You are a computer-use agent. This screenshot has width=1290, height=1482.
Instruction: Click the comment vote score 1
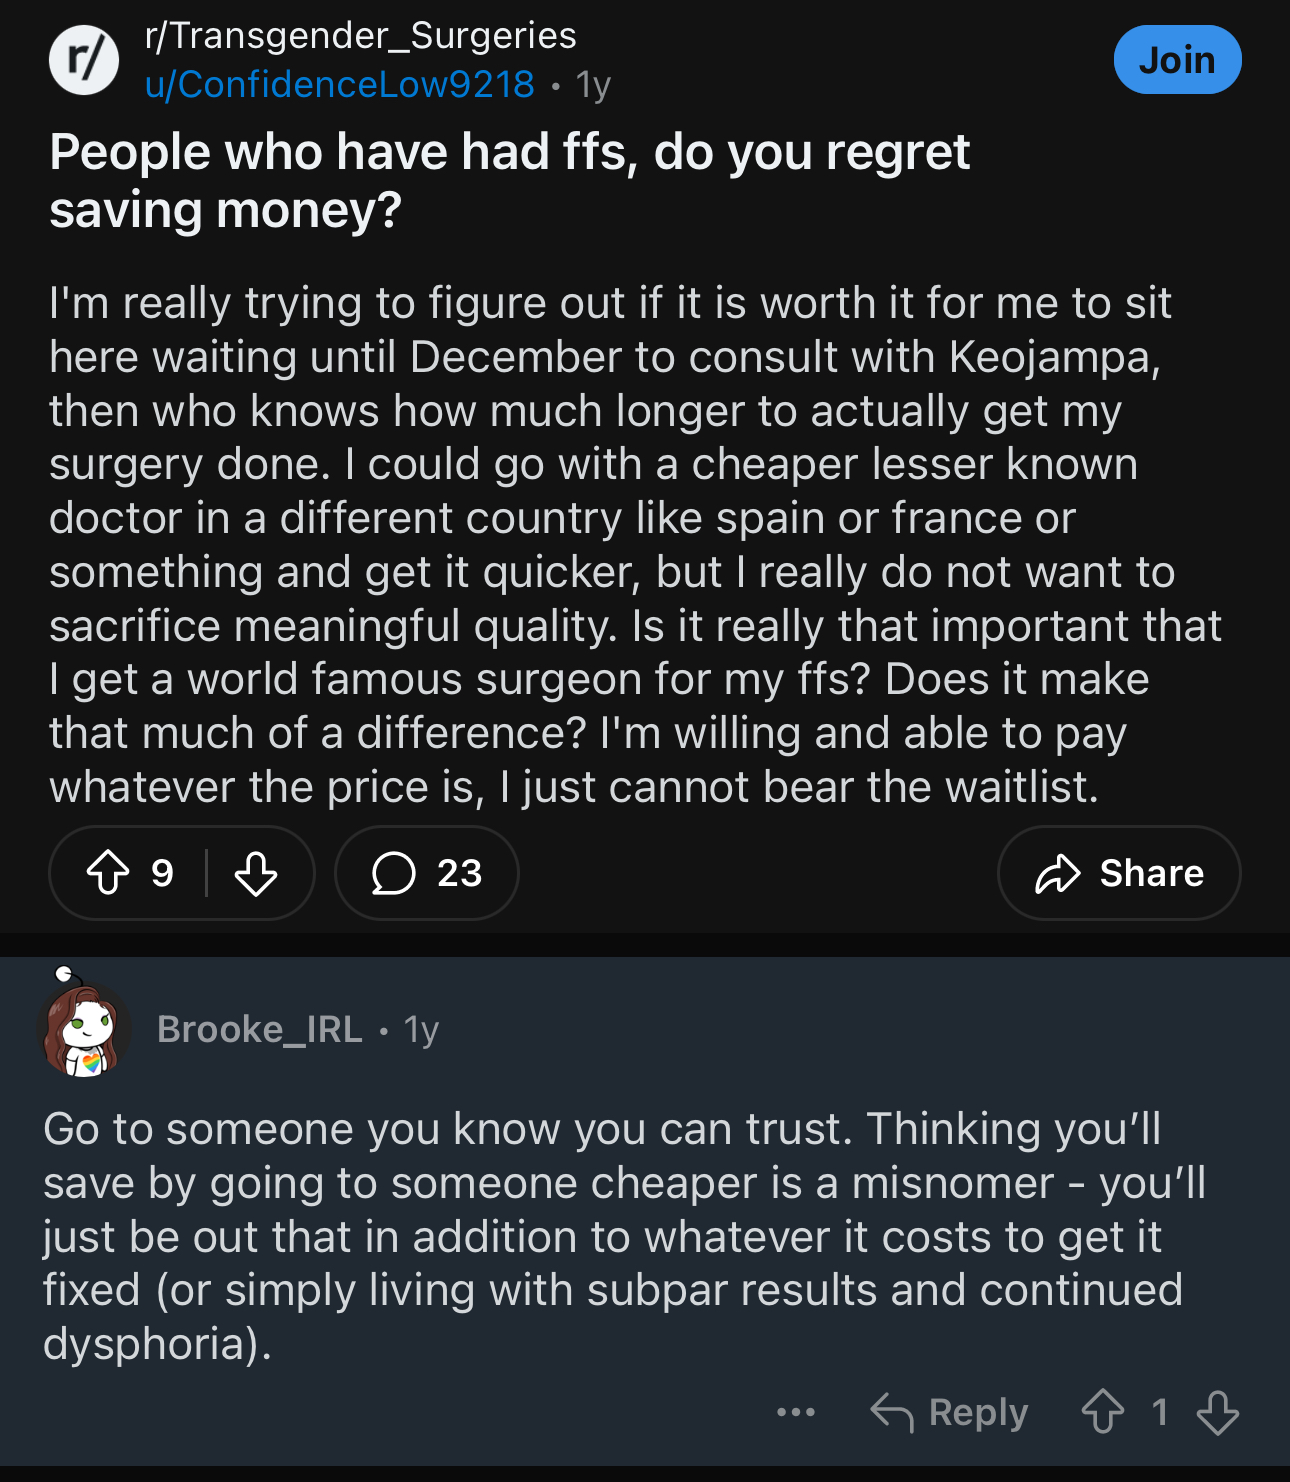1160,1412
